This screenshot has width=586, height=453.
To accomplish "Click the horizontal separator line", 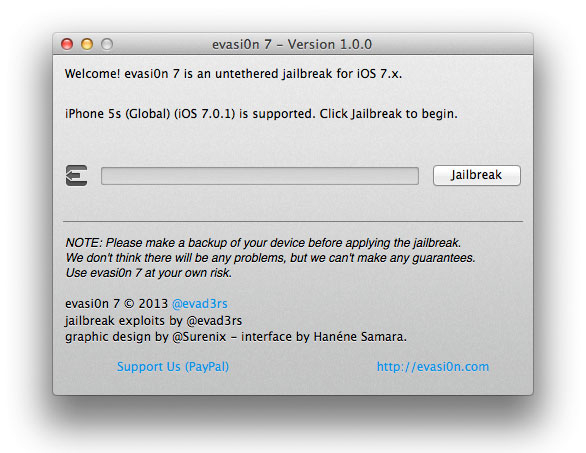I will click(293, 221).
